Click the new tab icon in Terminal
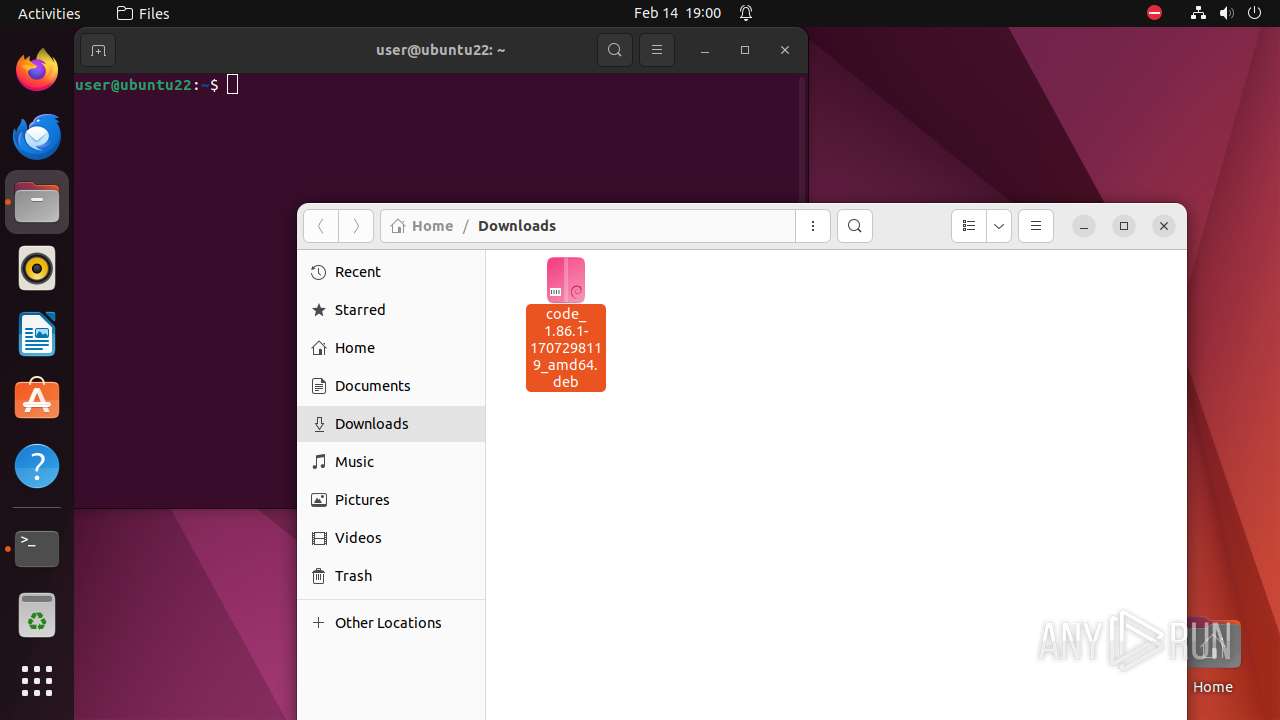This screenshot has height=720, width=1280. coord(98,50)
